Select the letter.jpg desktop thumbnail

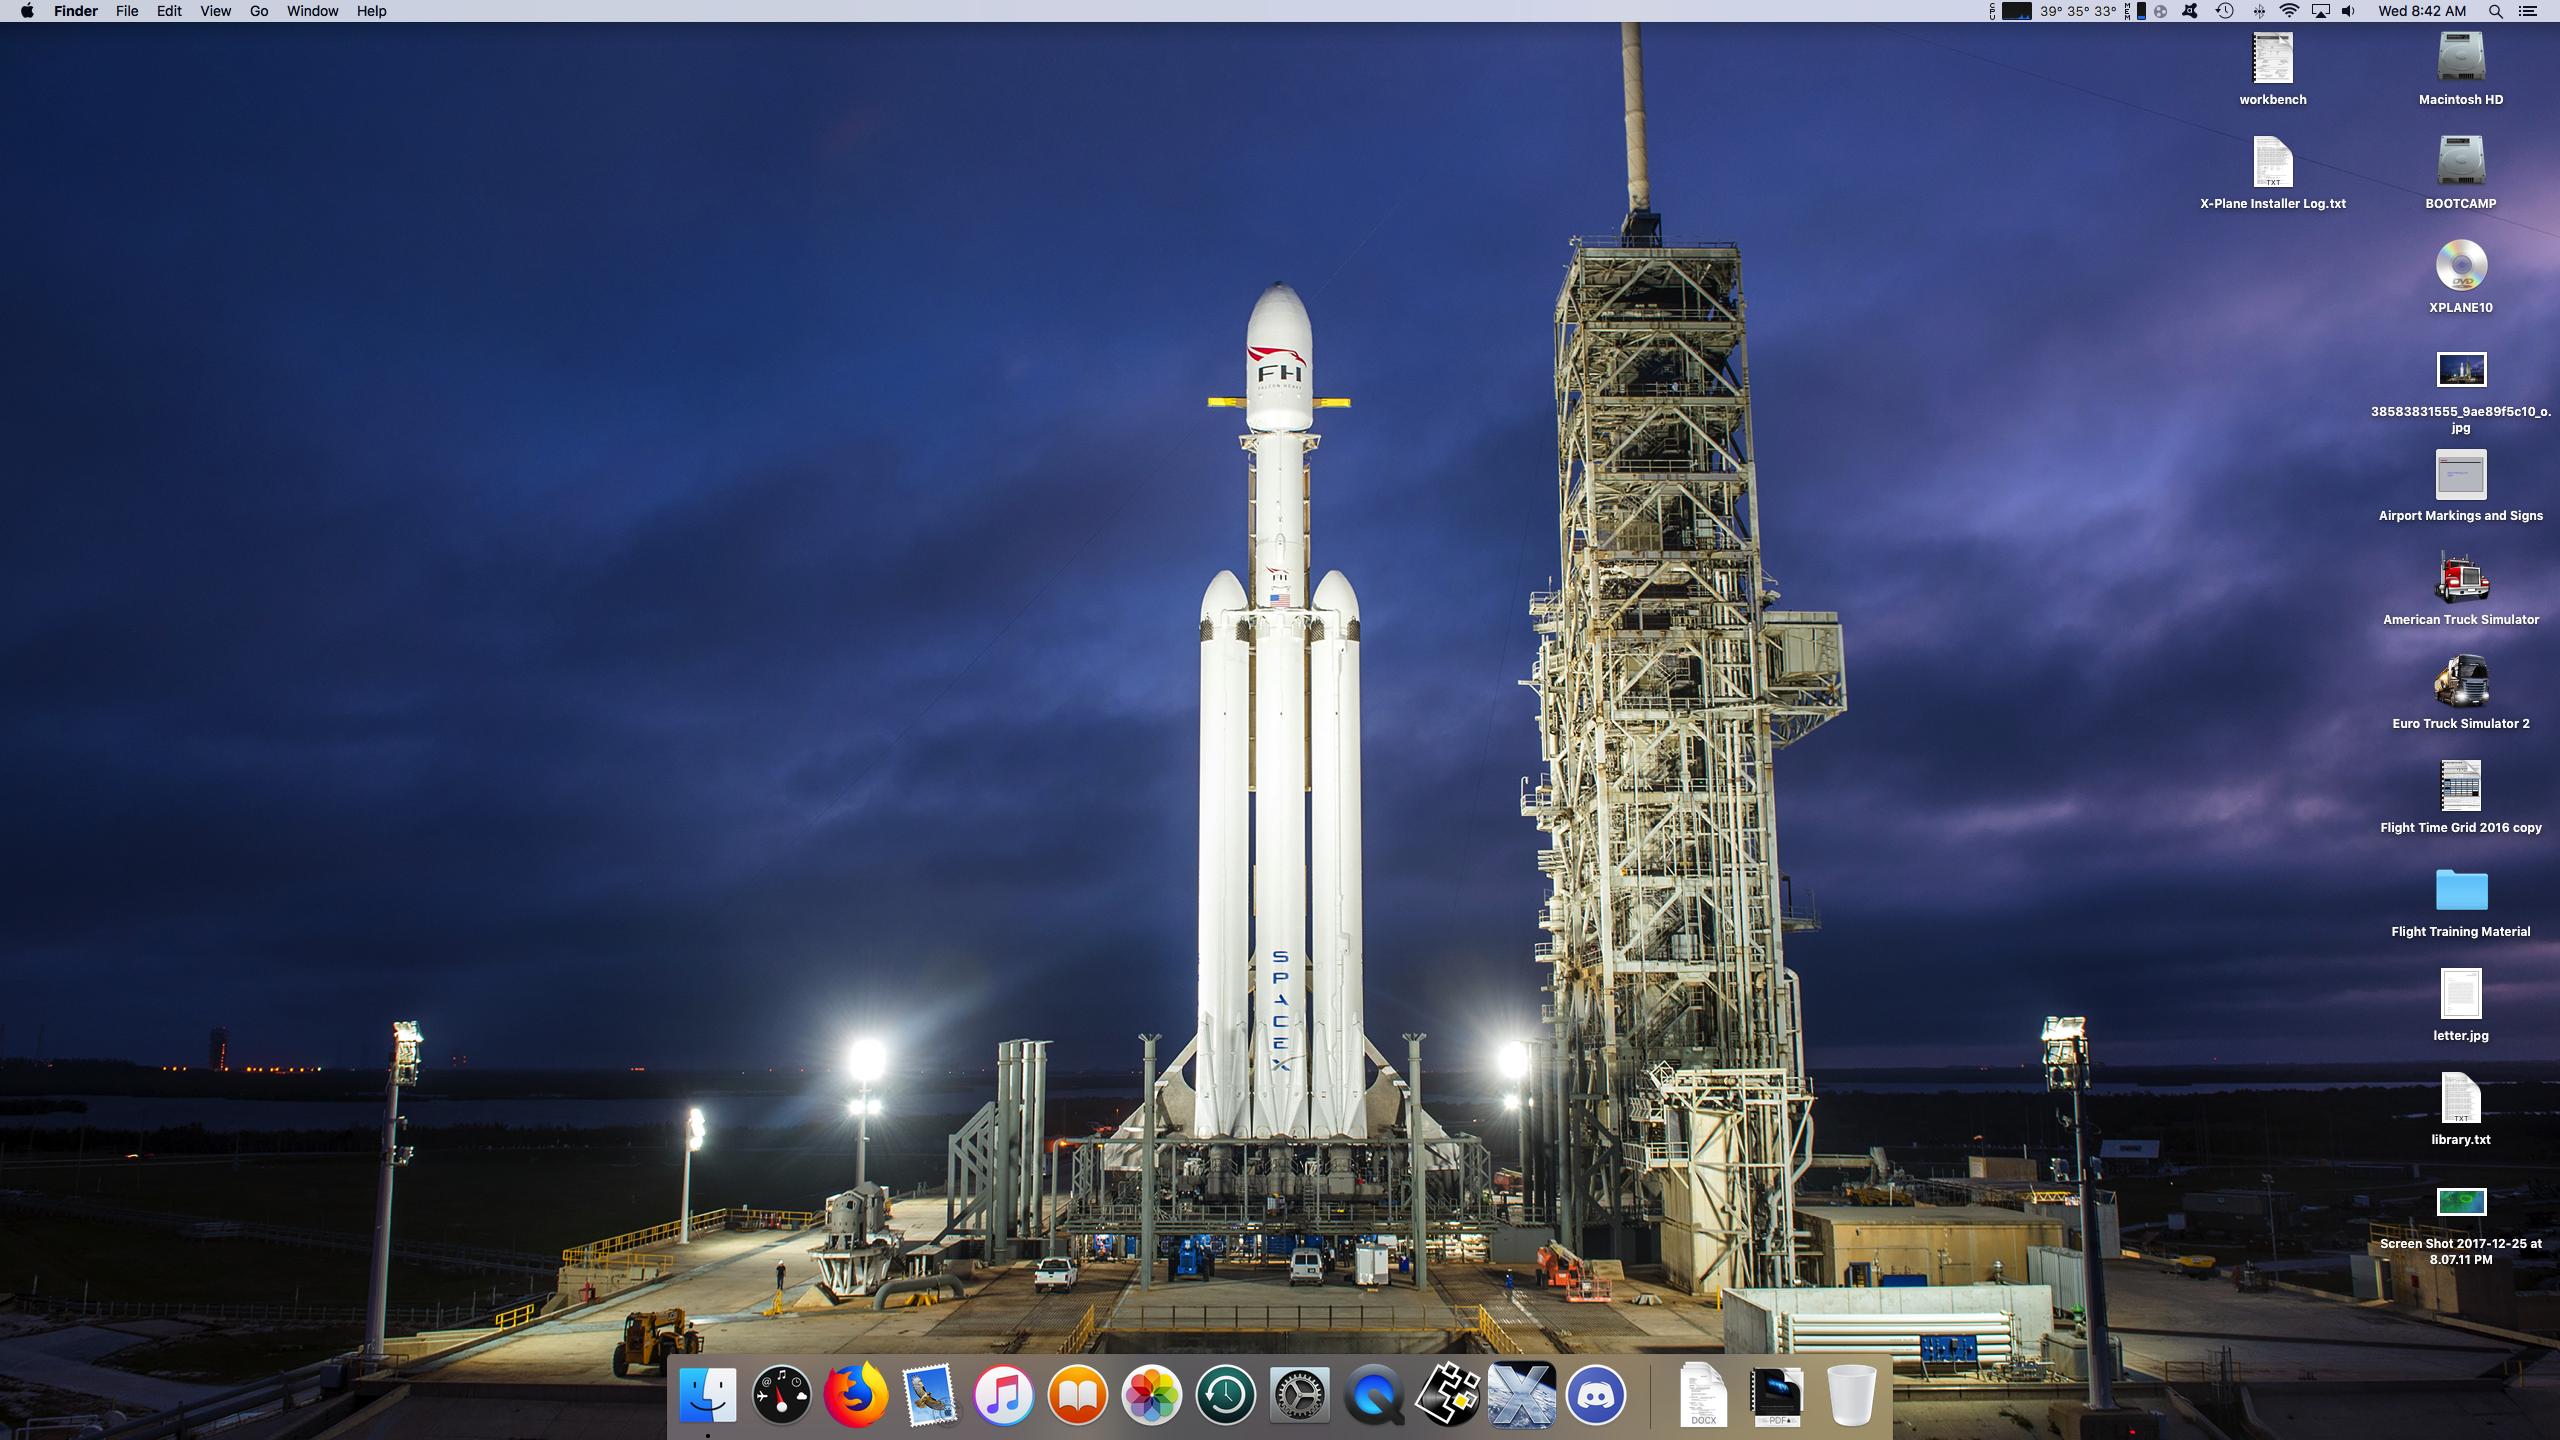[x=2460, y=994]
